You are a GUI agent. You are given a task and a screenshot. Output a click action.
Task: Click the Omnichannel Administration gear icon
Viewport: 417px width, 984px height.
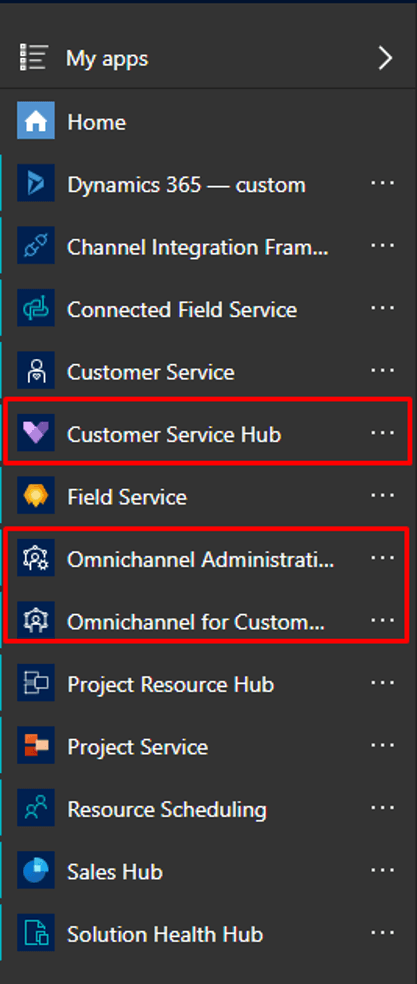[36, 558]
